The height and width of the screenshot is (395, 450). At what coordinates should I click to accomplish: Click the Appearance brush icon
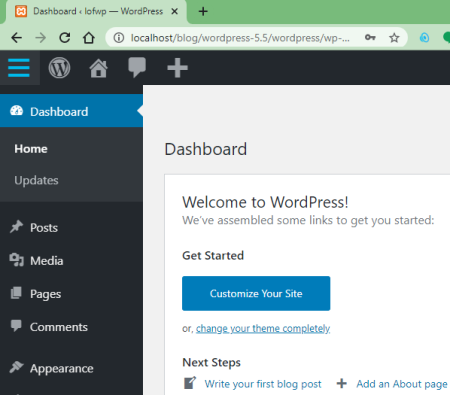[16, 367]
